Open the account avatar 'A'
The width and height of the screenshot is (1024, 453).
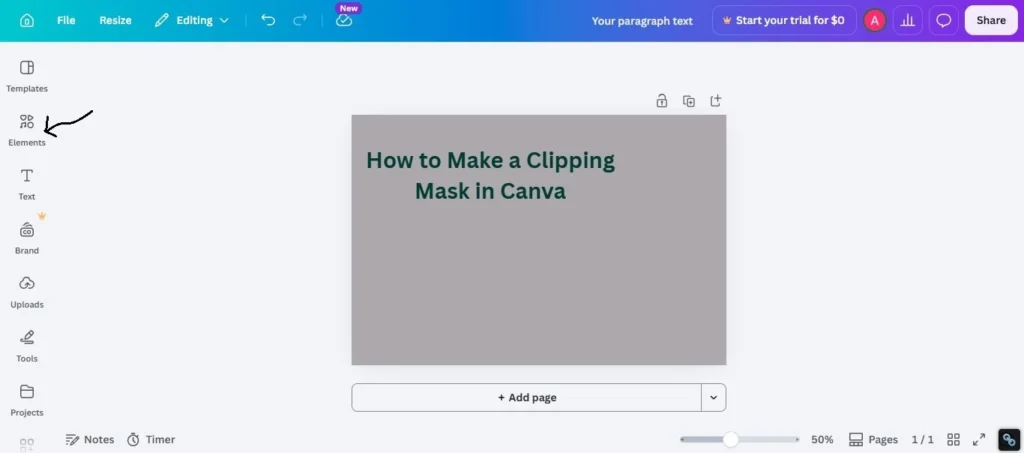click(874, 21)
